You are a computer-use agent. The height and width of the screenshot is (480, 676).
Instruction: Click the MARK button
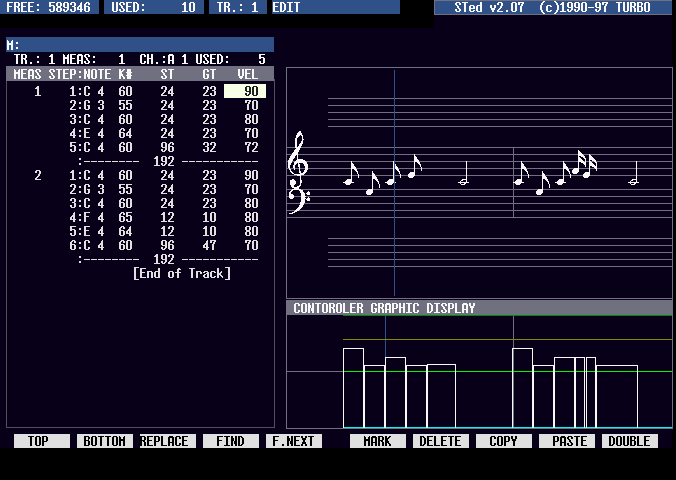point(378,441)
